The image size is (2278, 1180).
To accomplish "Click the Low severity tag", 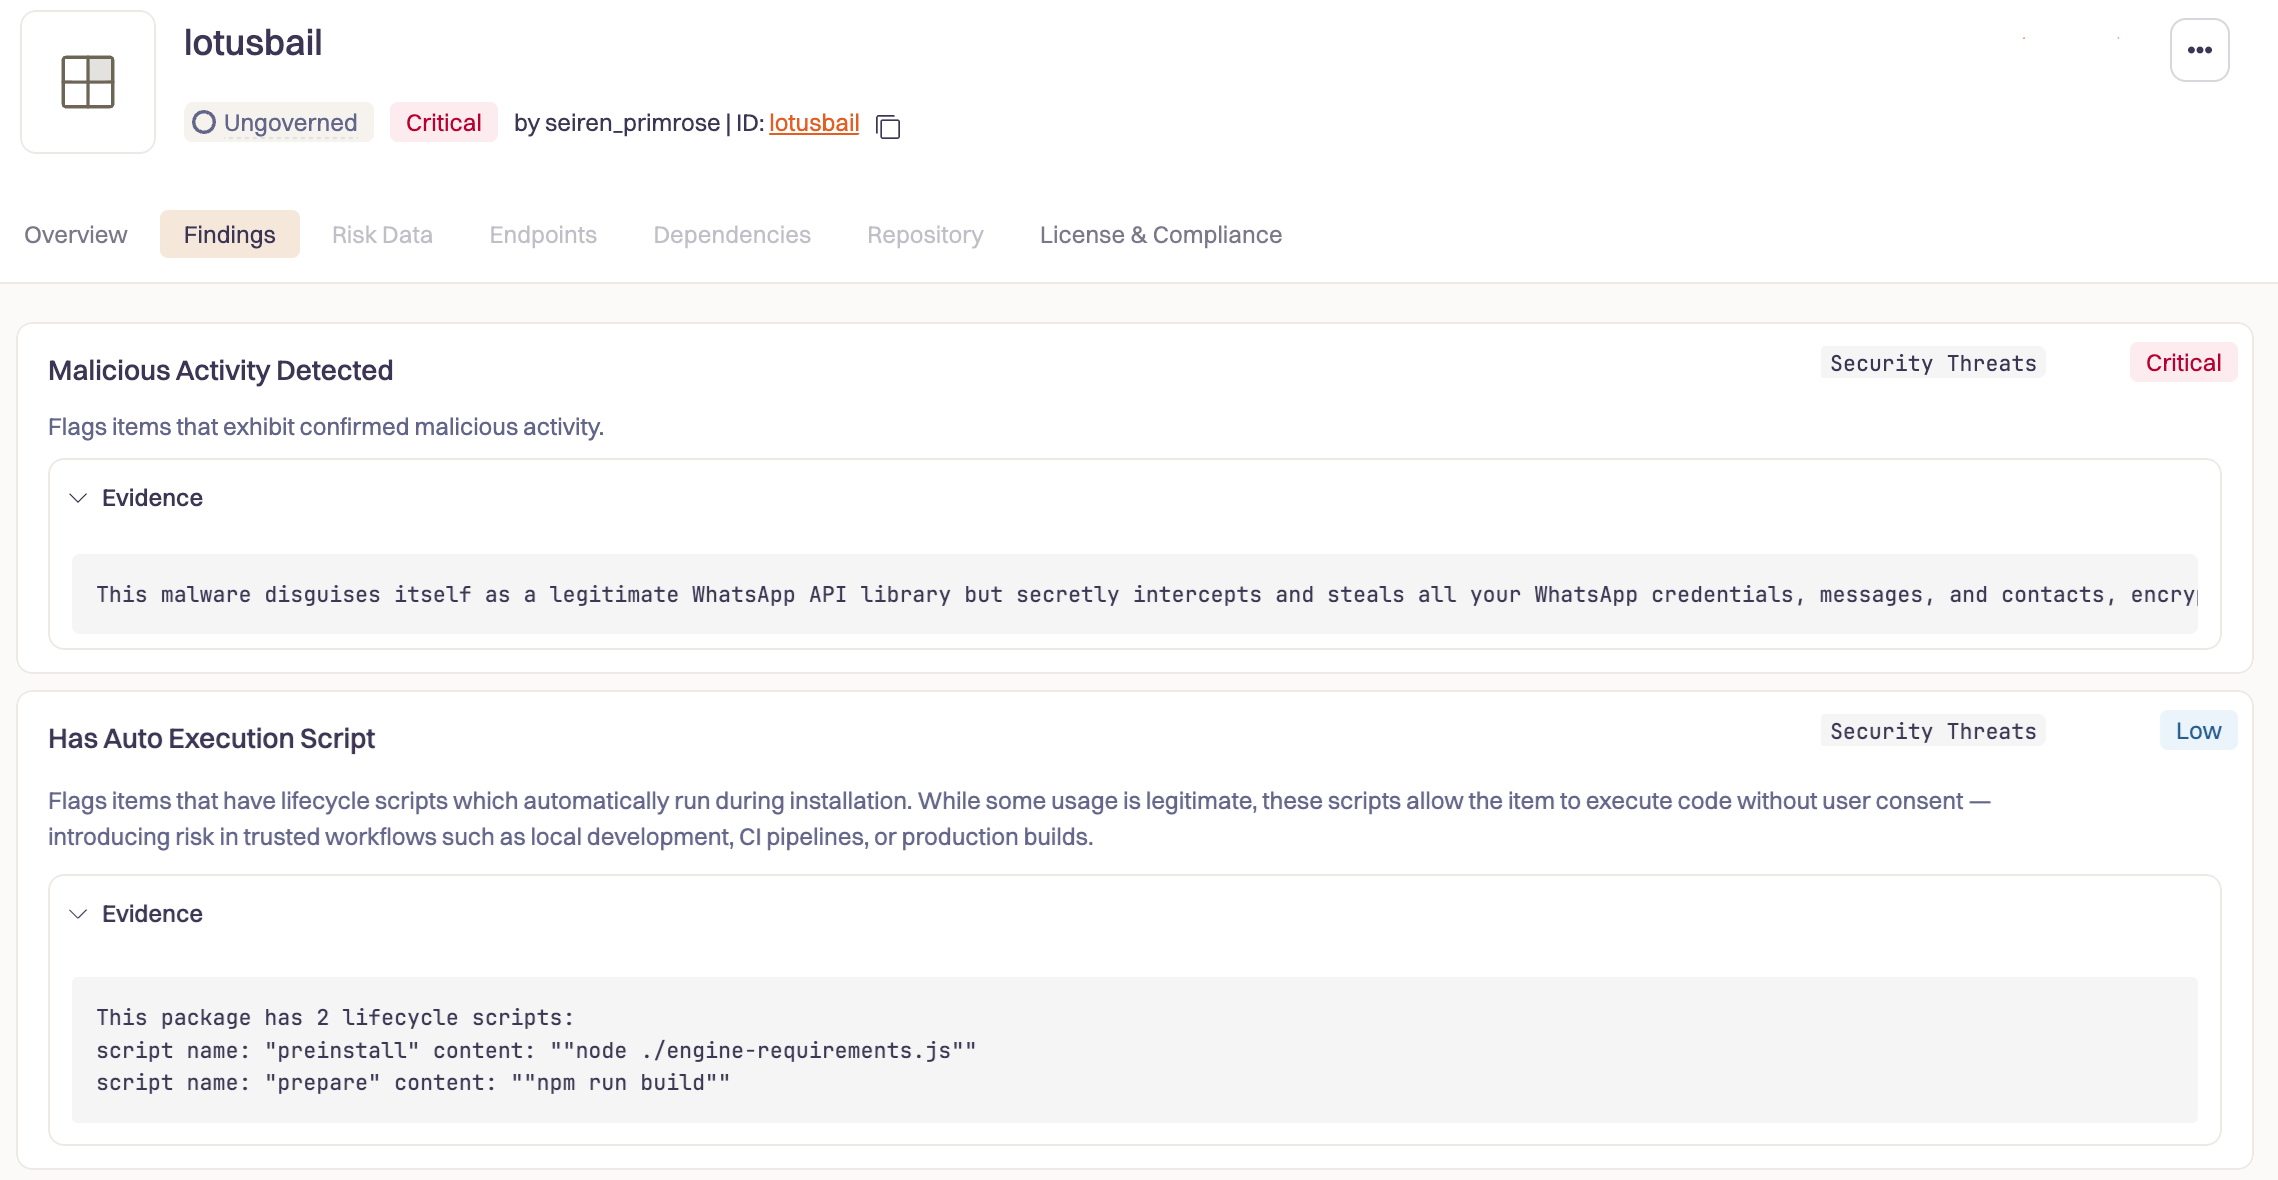I will point(2198,731).
